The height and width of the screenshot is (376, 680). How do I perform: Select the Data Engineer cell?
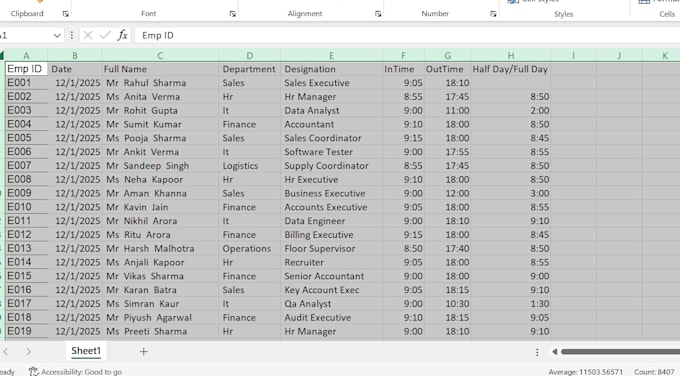pos(331,221)
